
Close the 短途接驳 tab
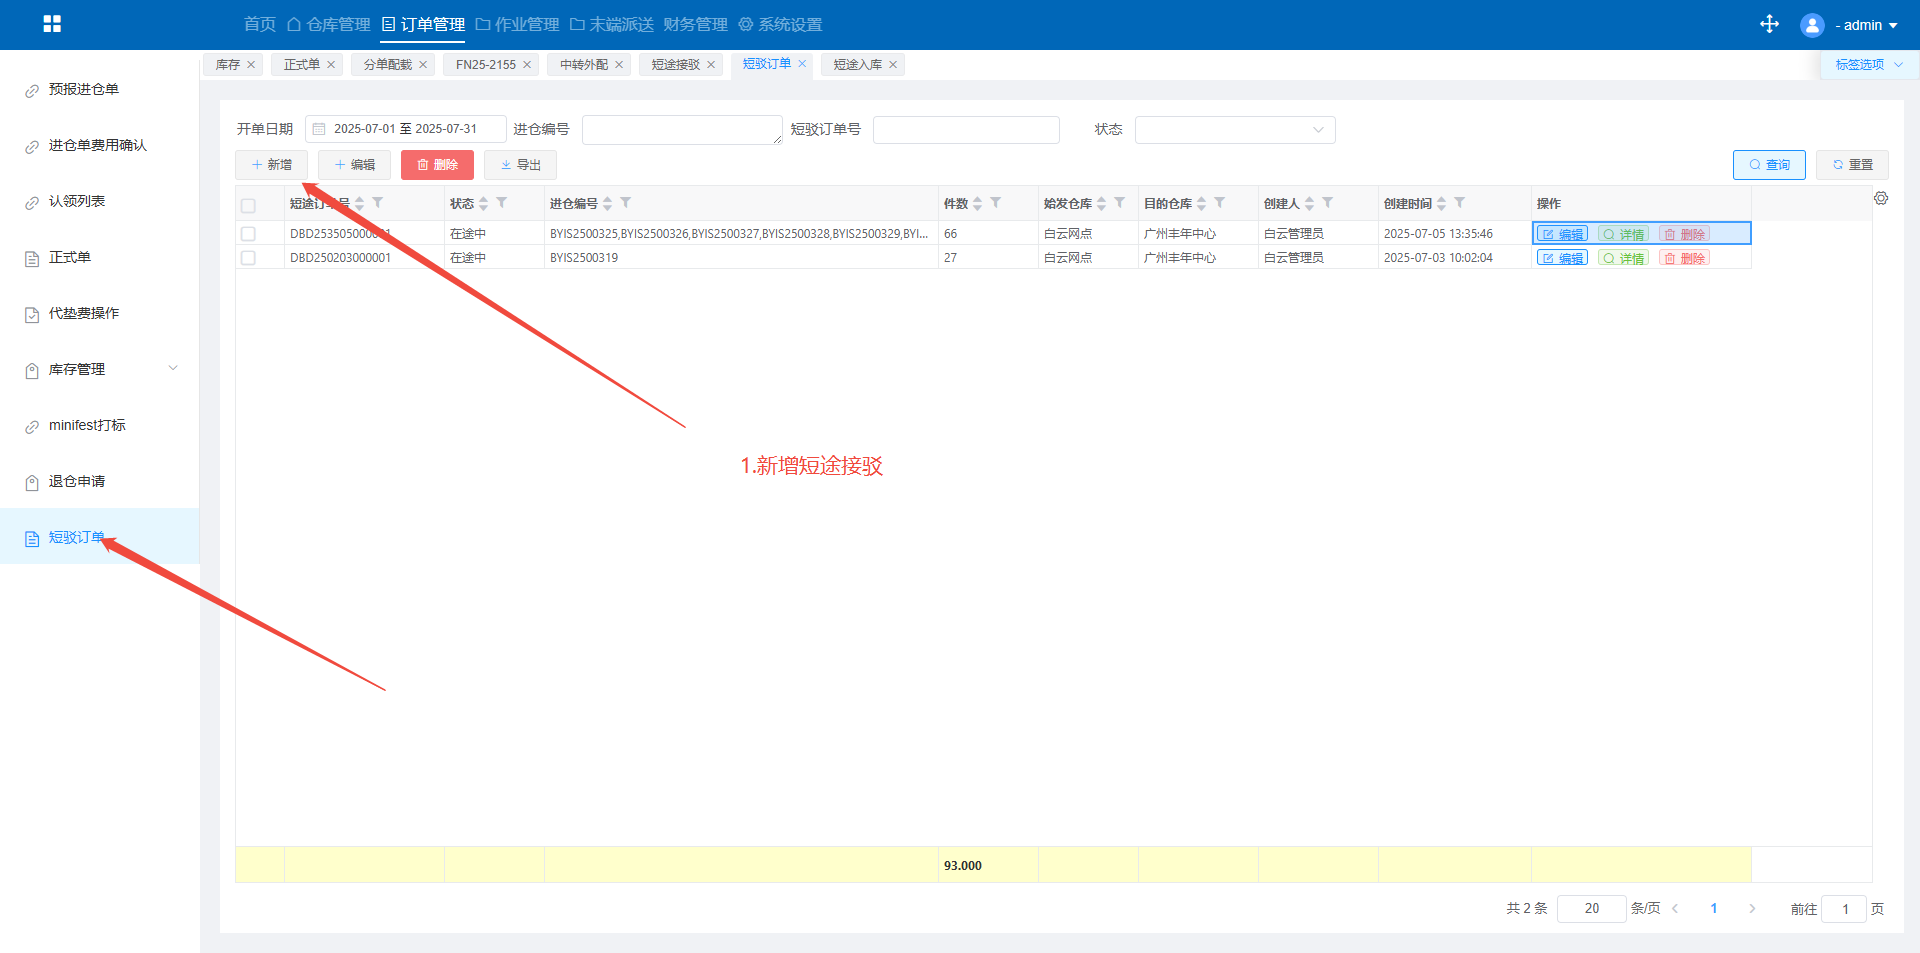point(711,65)
